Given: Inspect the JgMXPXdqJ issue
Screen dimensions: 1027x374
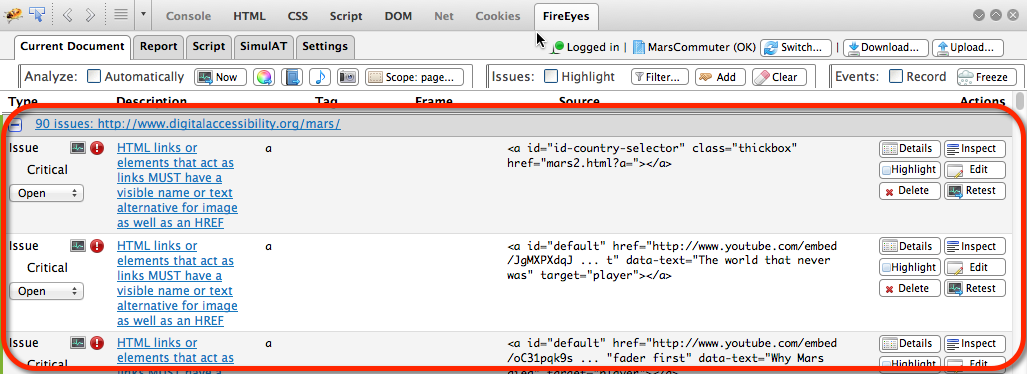Looking at the screenshot, I should [975, 246].
